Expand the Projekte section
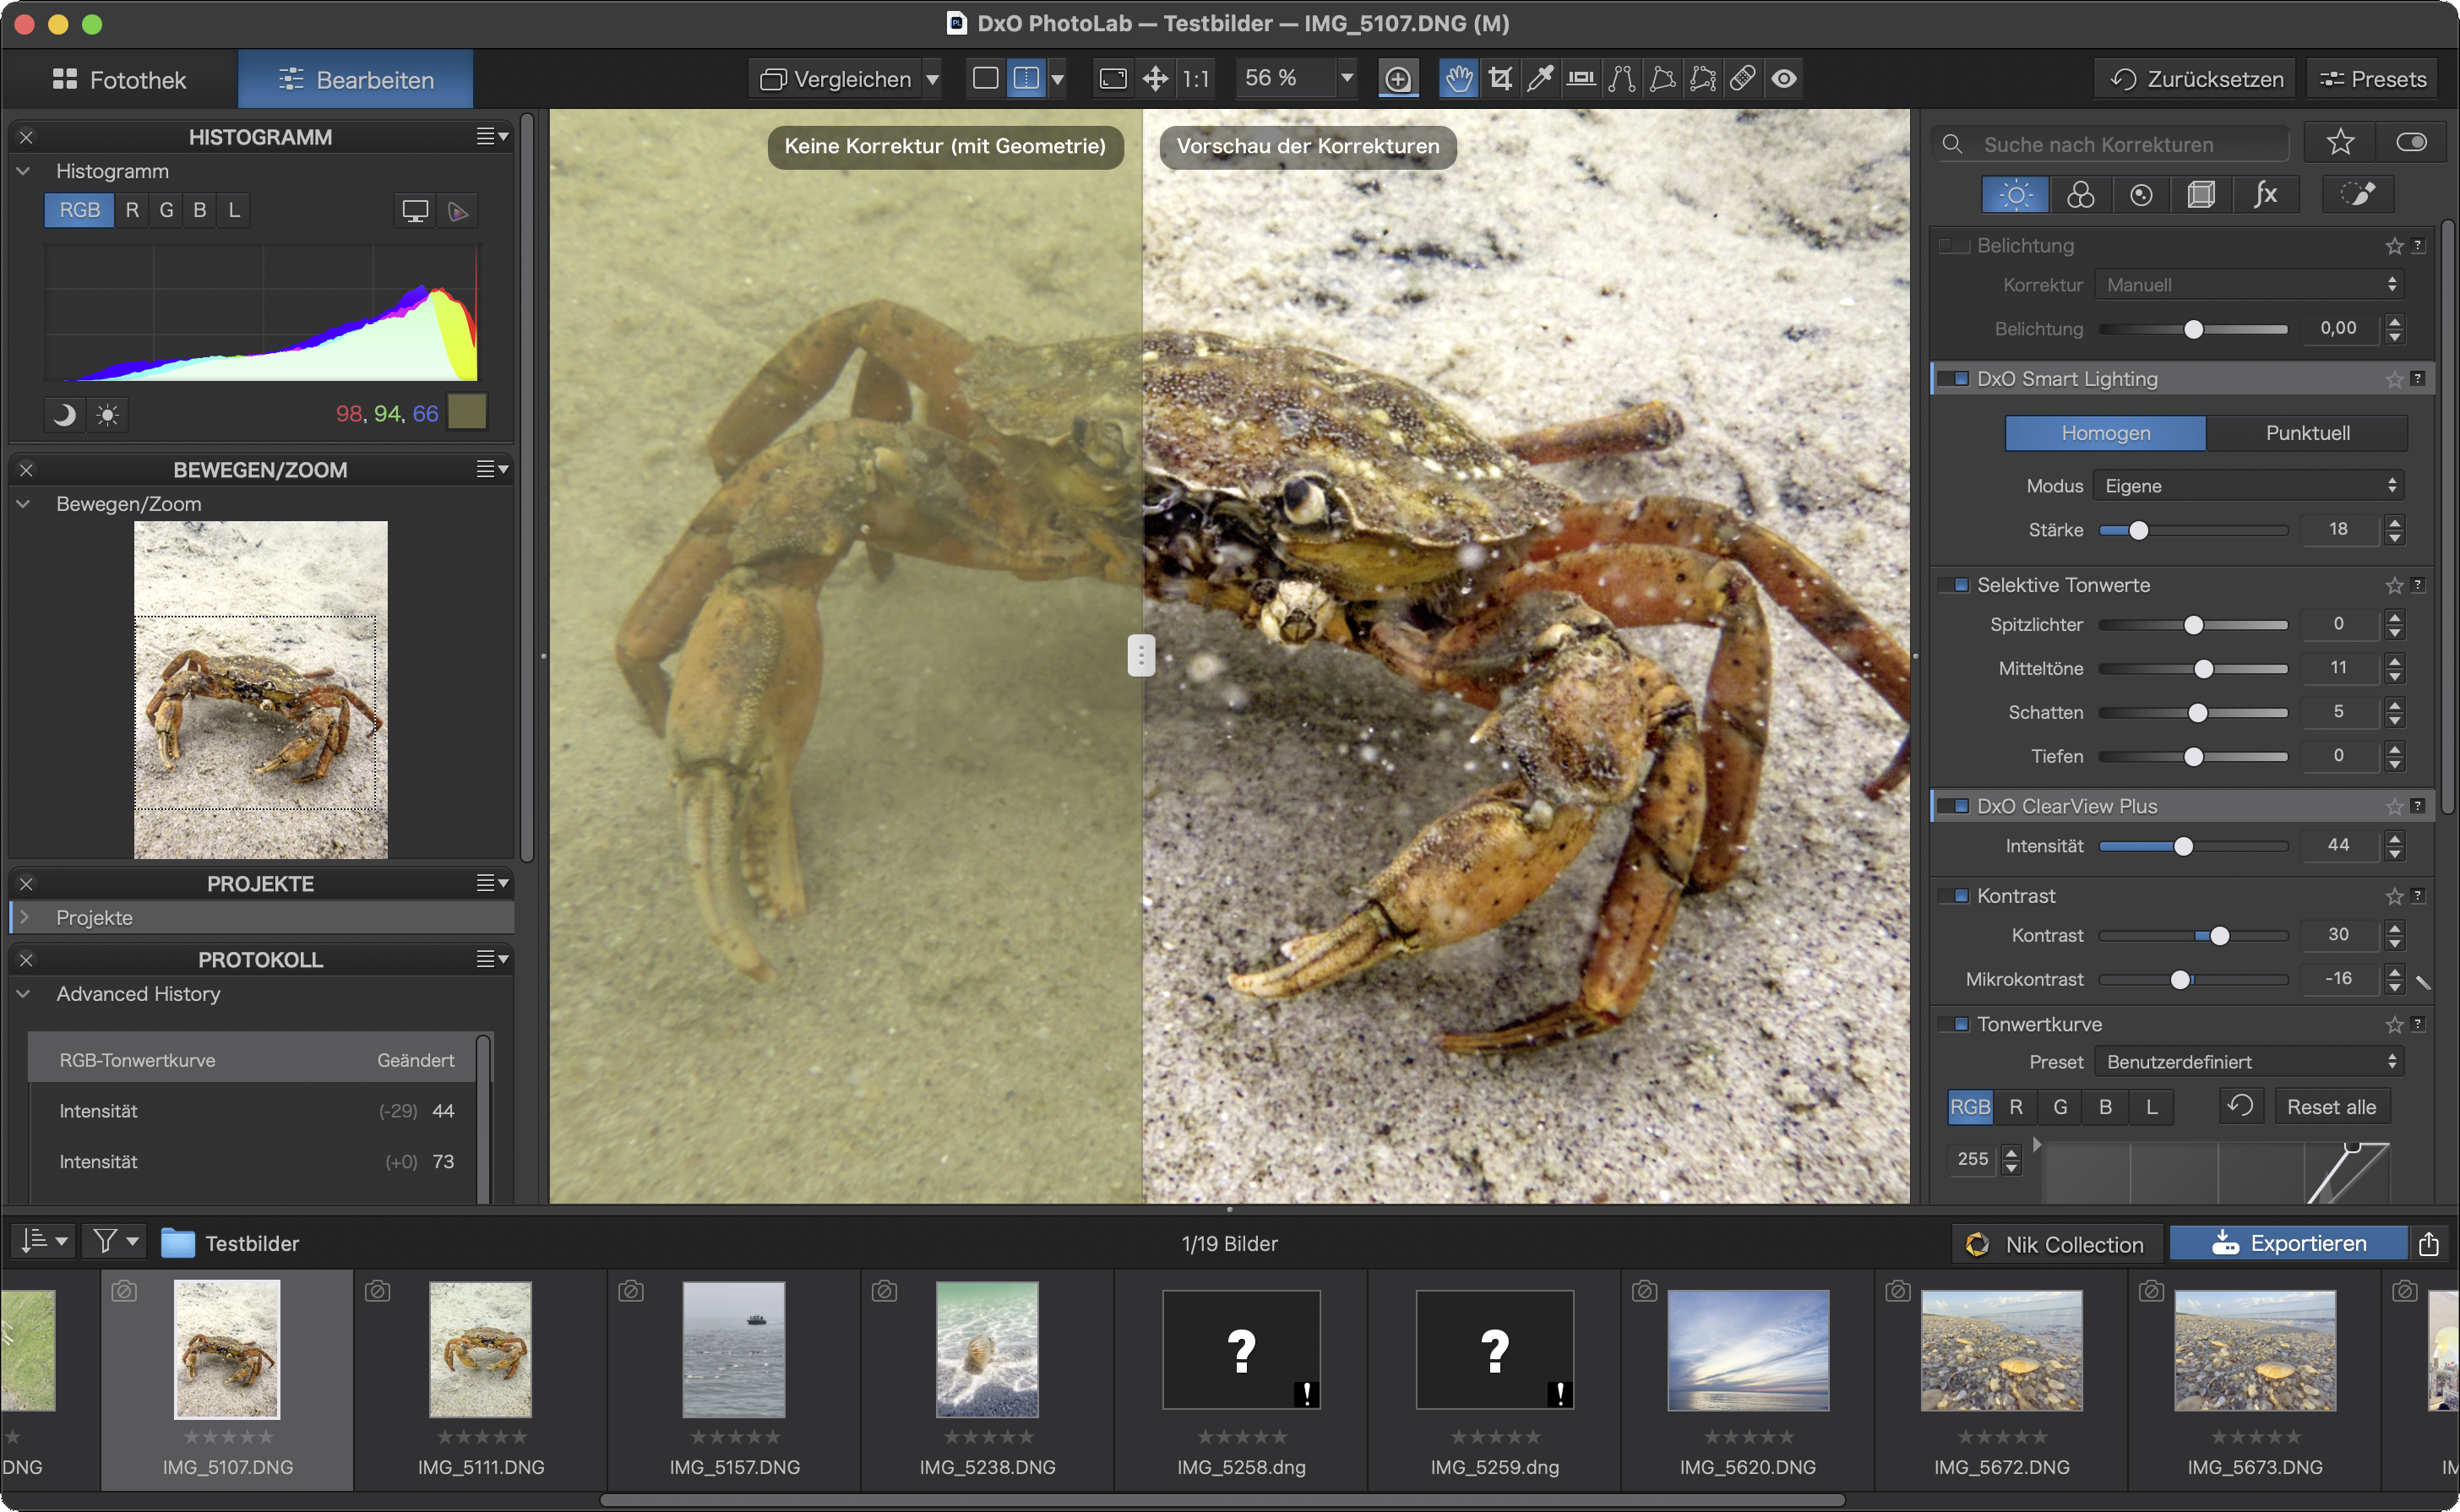Viewport: 2460px width, 1512px height. click(25, 917)
